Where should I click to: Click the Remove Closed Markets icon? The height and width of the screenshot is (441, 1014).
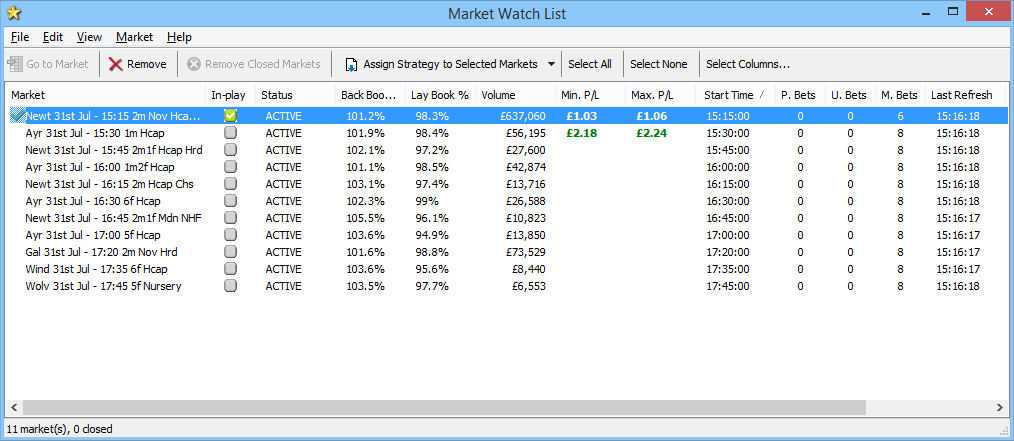[194, 64]
